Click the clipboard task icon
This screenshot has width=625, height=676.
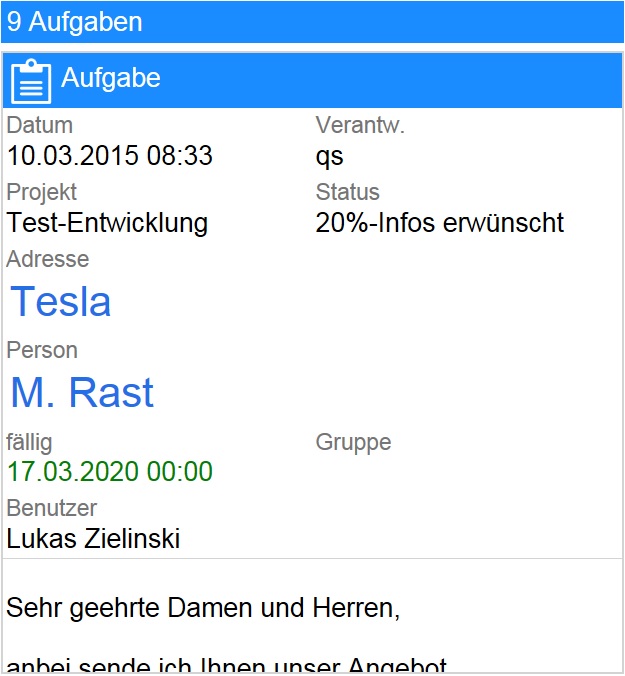pos(31,80)
